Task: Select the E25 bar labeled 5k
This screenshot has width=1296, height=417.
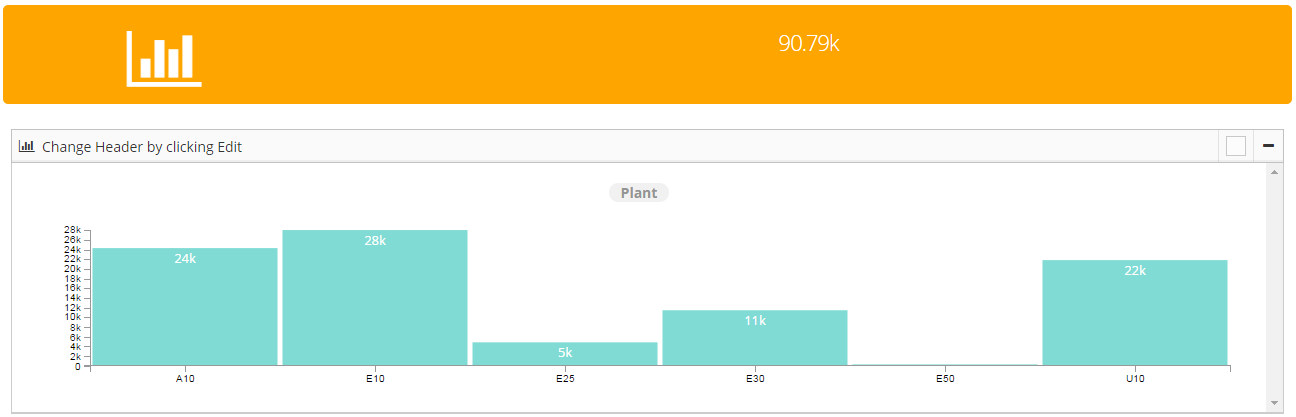Action: pyautogui.click(x=565, y=354)
